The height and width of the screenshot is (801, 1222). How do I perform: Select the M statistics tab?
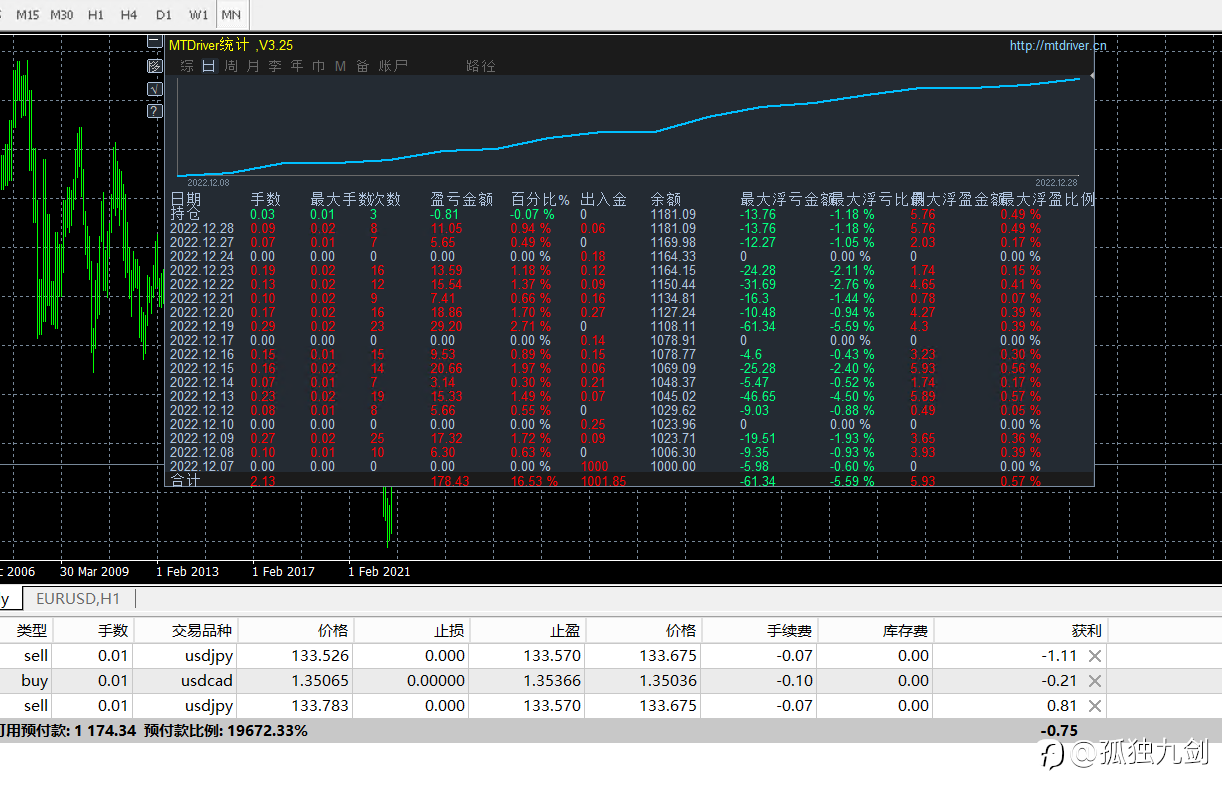(340, 66)
